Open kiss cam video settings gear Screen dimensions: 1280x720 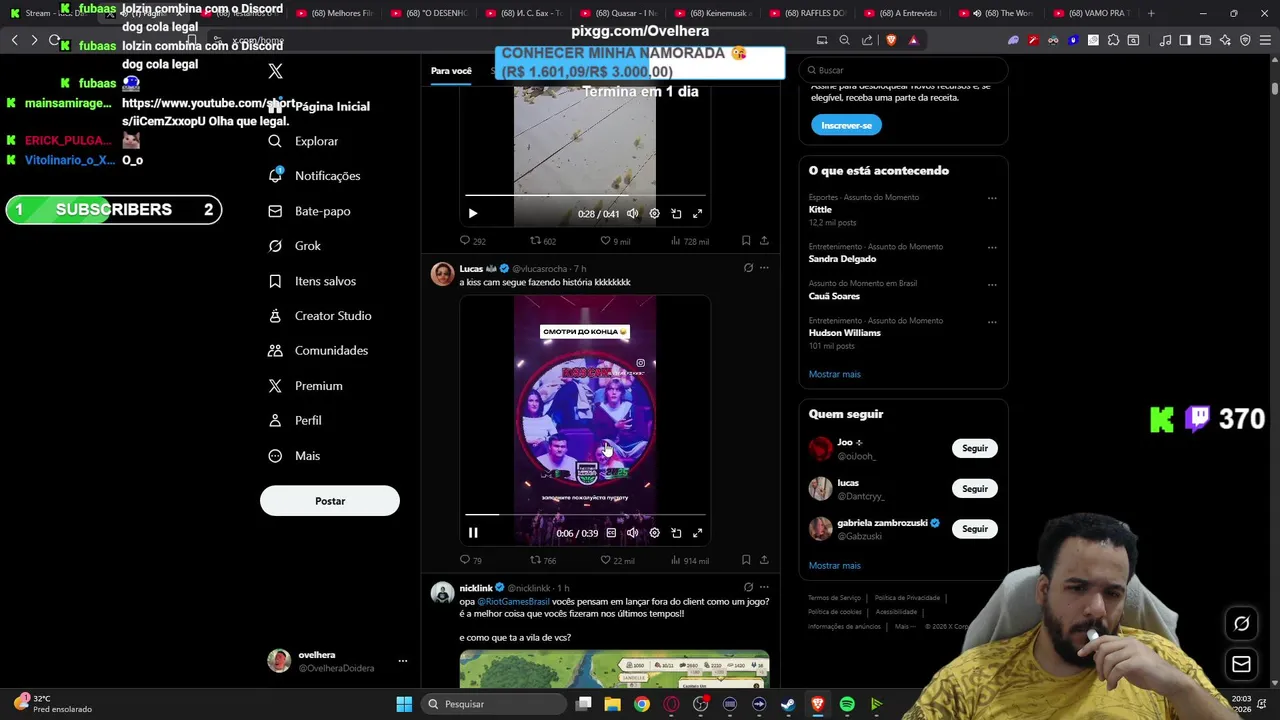[654, 533]
